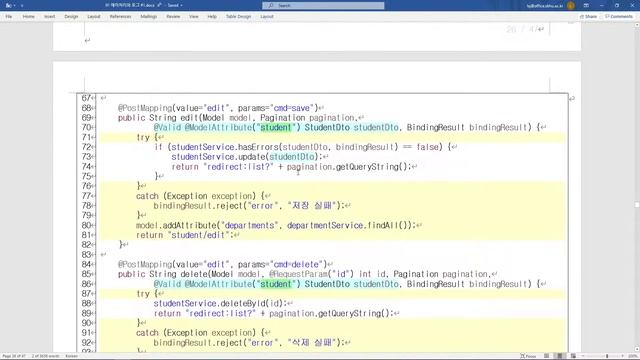Open the Saved status dropdown
640x360 pixels.
coord(175,5)
